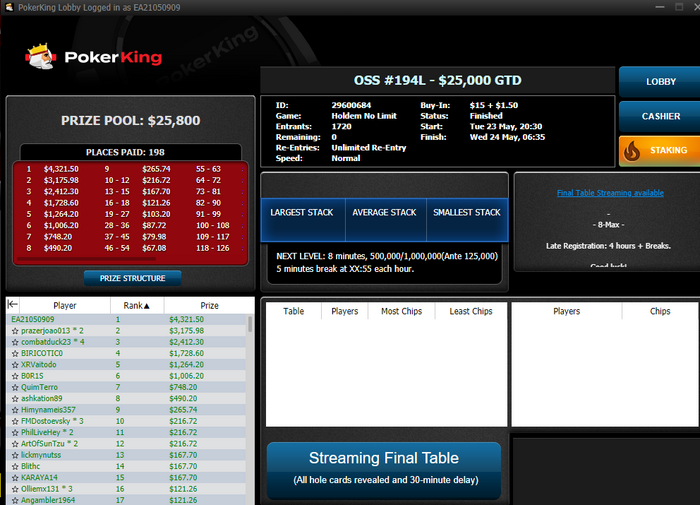Sort tables by Least Chips header
This screenshot has height=505, width=700.
pyautogui.click(x=471, y=311)
